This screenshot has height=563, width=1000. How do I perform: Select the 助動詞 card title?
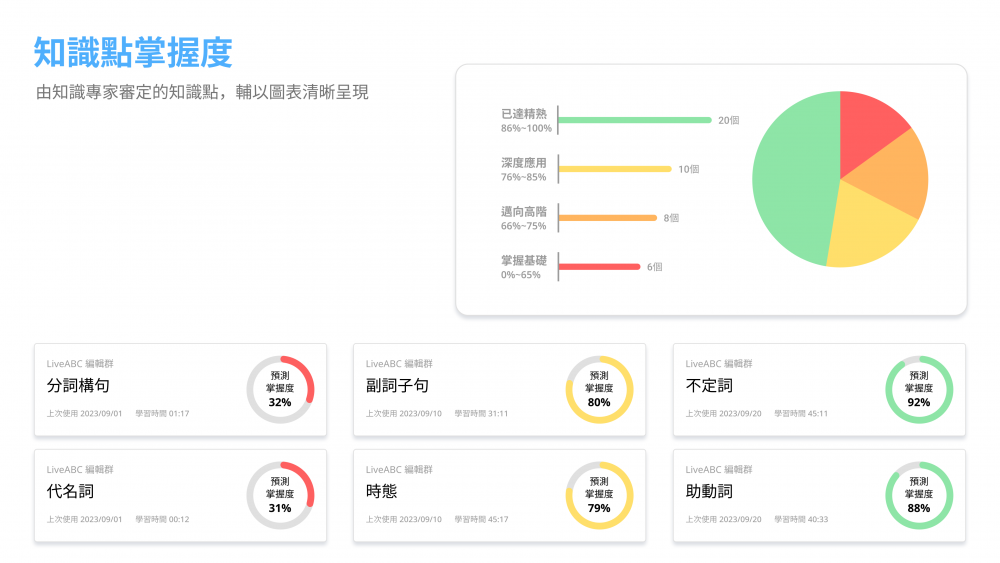pos(709,492)
